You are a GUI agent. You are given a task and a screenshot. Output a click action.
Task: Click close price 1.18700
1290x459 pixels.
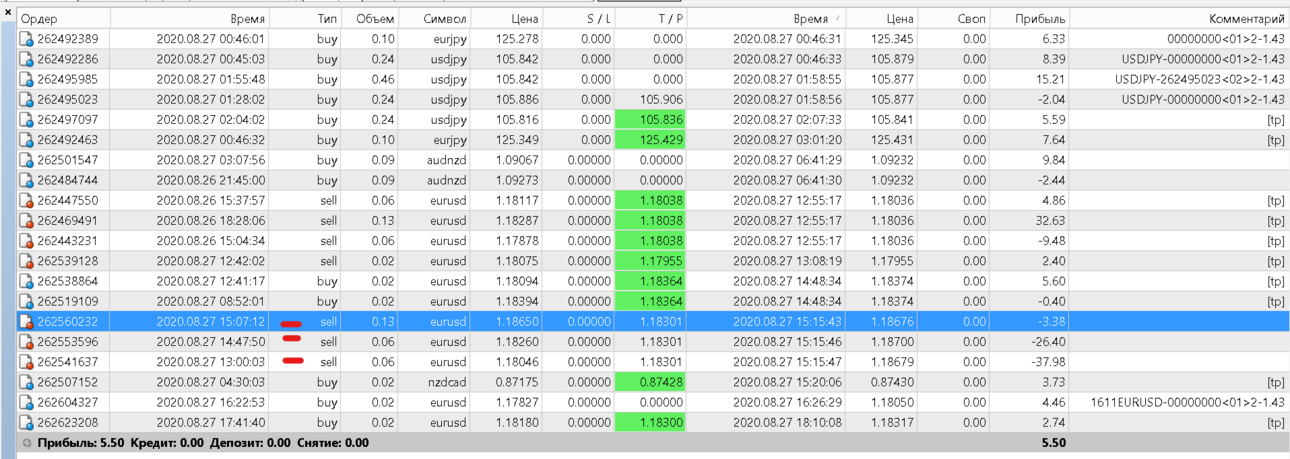coord(892,342)
